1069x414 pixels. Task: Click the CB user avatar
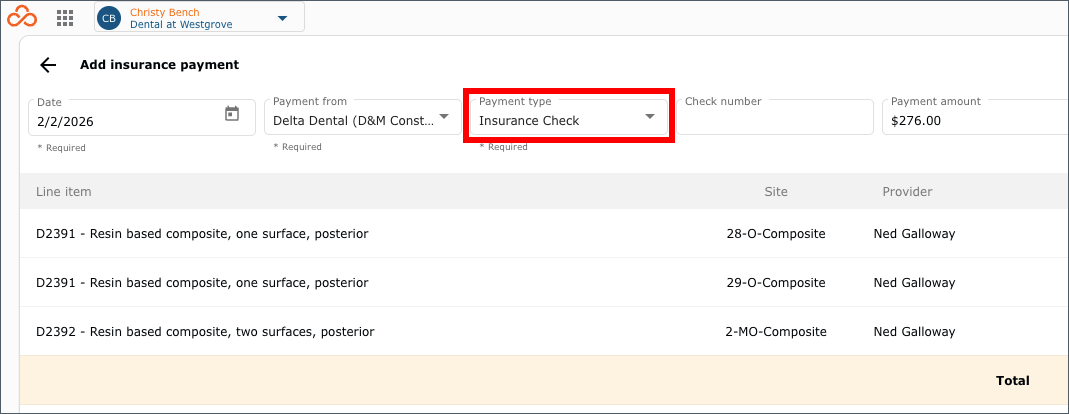pyautogui.click(x=109, y=18)
